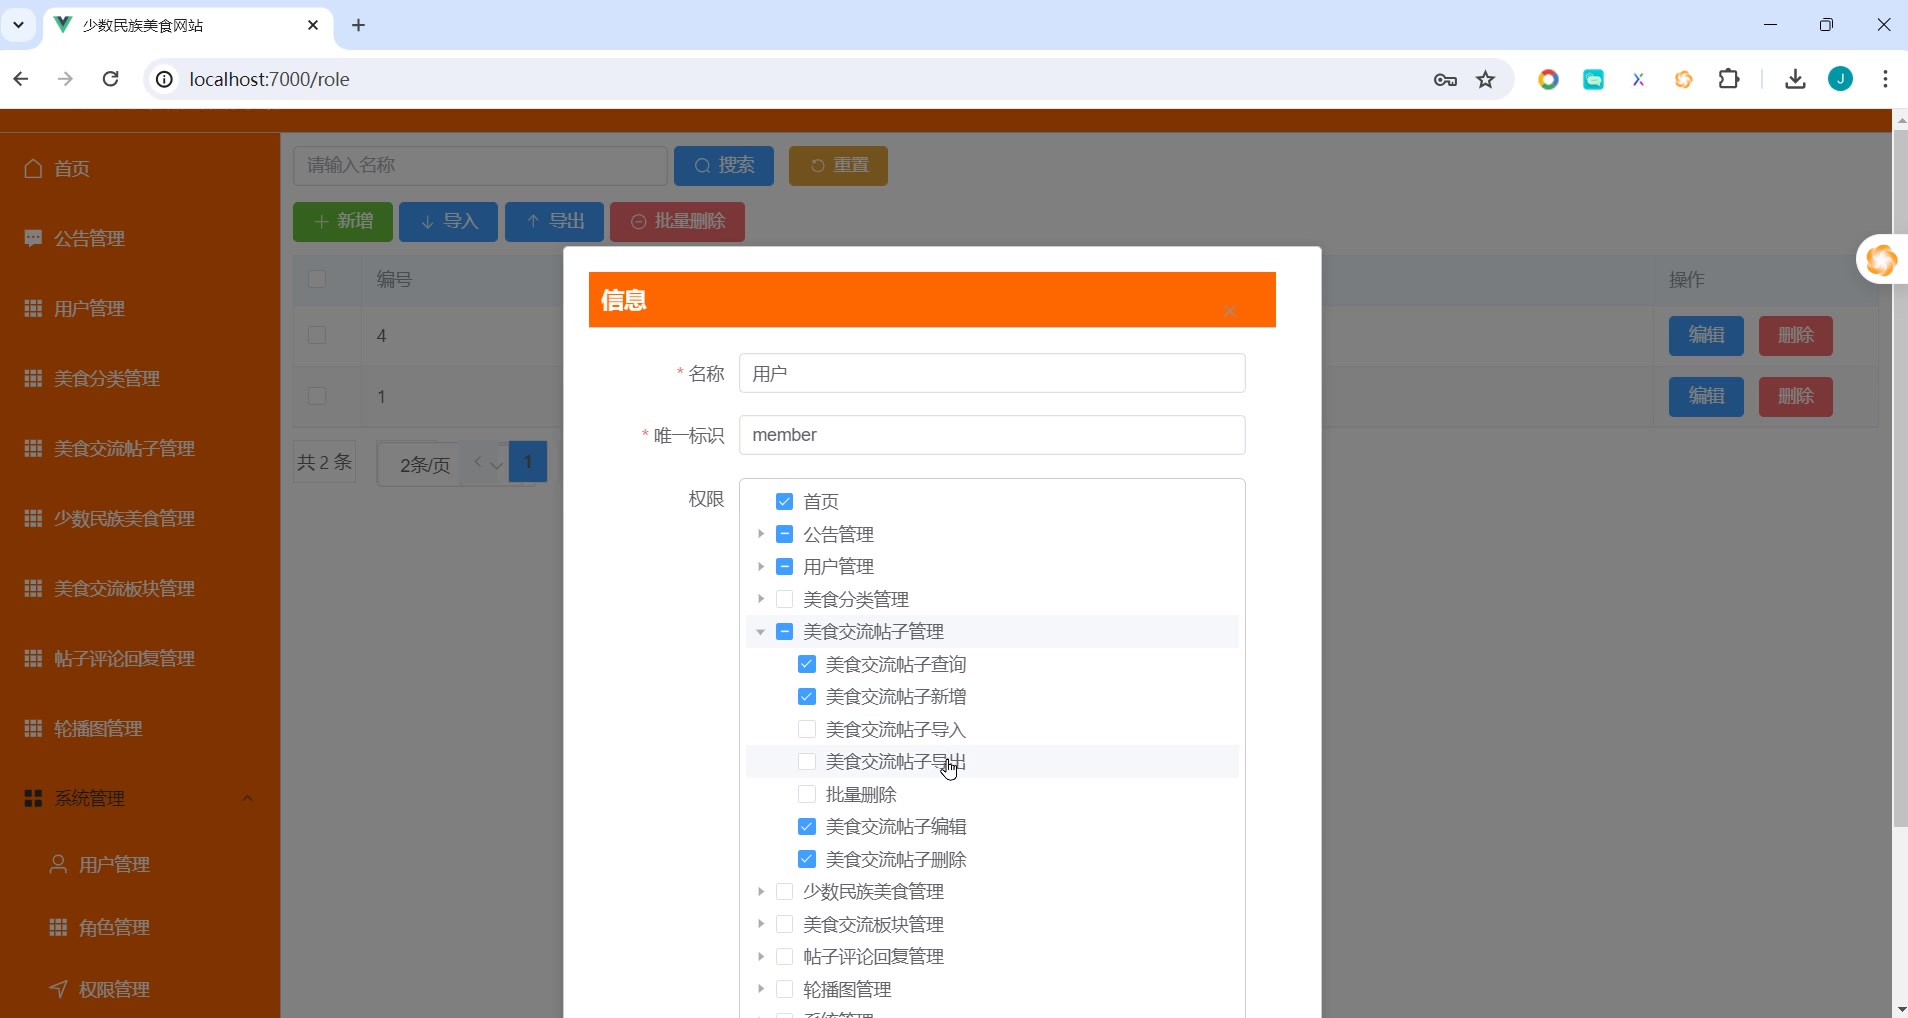Click the floating orange assistant icon at right edge
The image size is (1908, 1018).
pyautogui.click(x=1881, y=260)
